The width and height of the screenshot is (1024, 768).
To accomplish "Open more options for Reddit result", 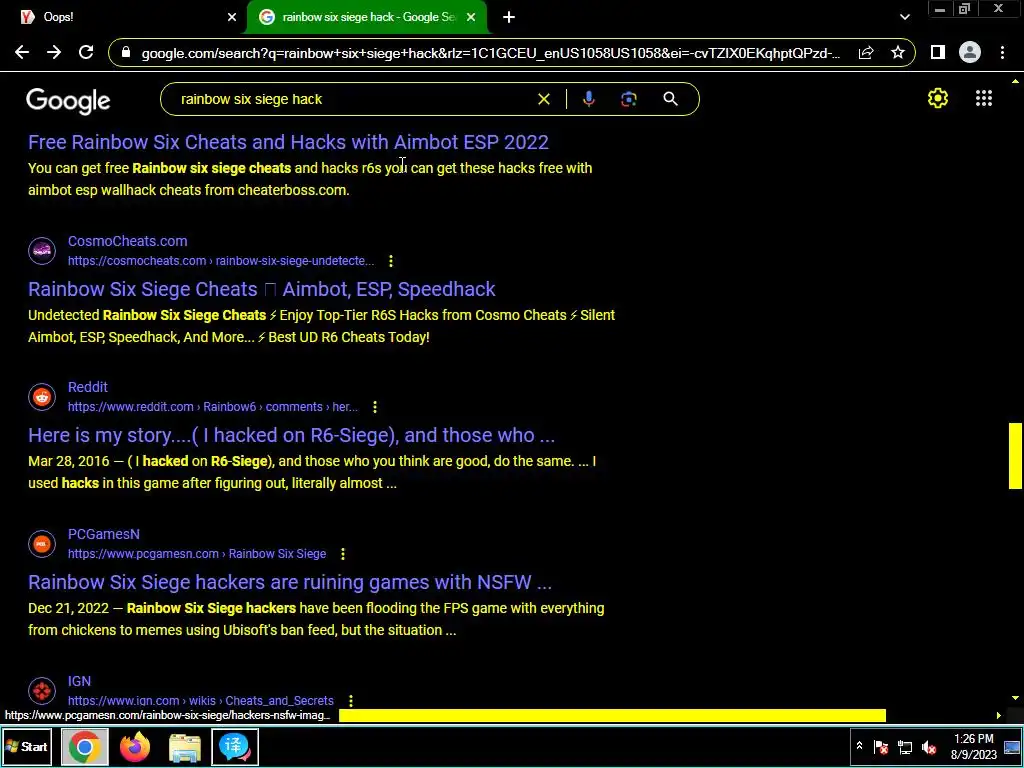I will pos(375,408).
